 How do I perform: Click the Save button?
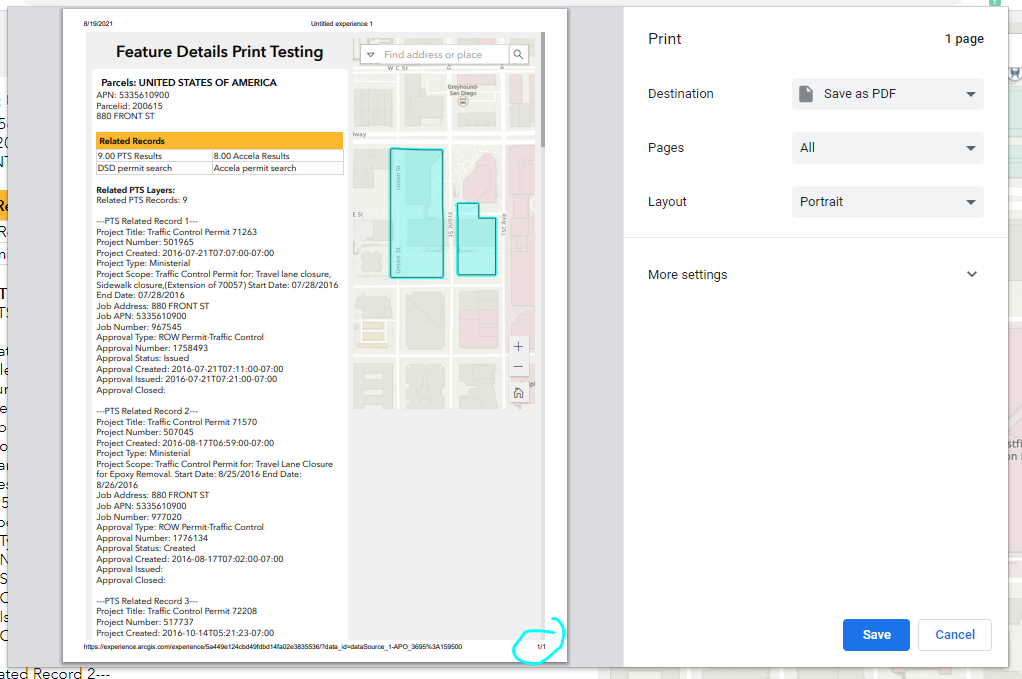point(876,635)
